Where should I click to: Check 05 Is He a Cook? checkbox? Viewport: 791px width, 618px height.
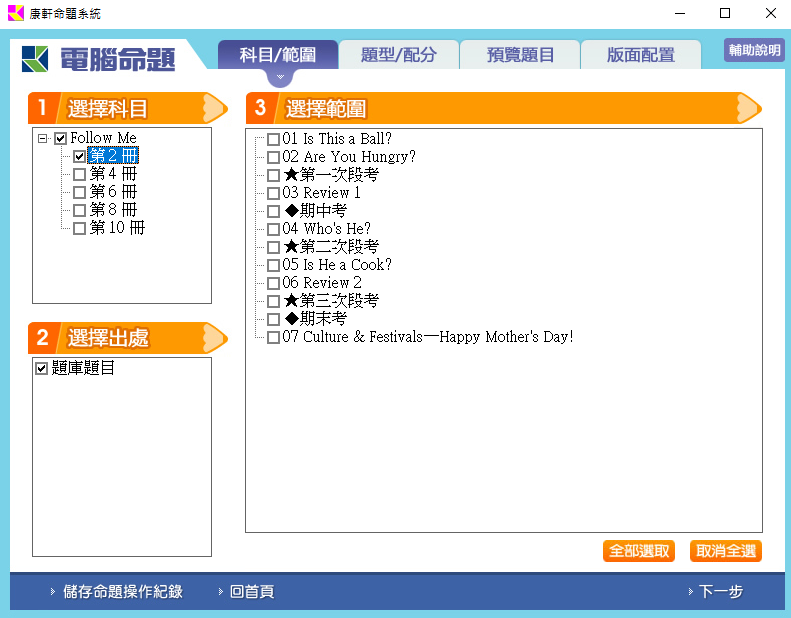click(273, 265)
